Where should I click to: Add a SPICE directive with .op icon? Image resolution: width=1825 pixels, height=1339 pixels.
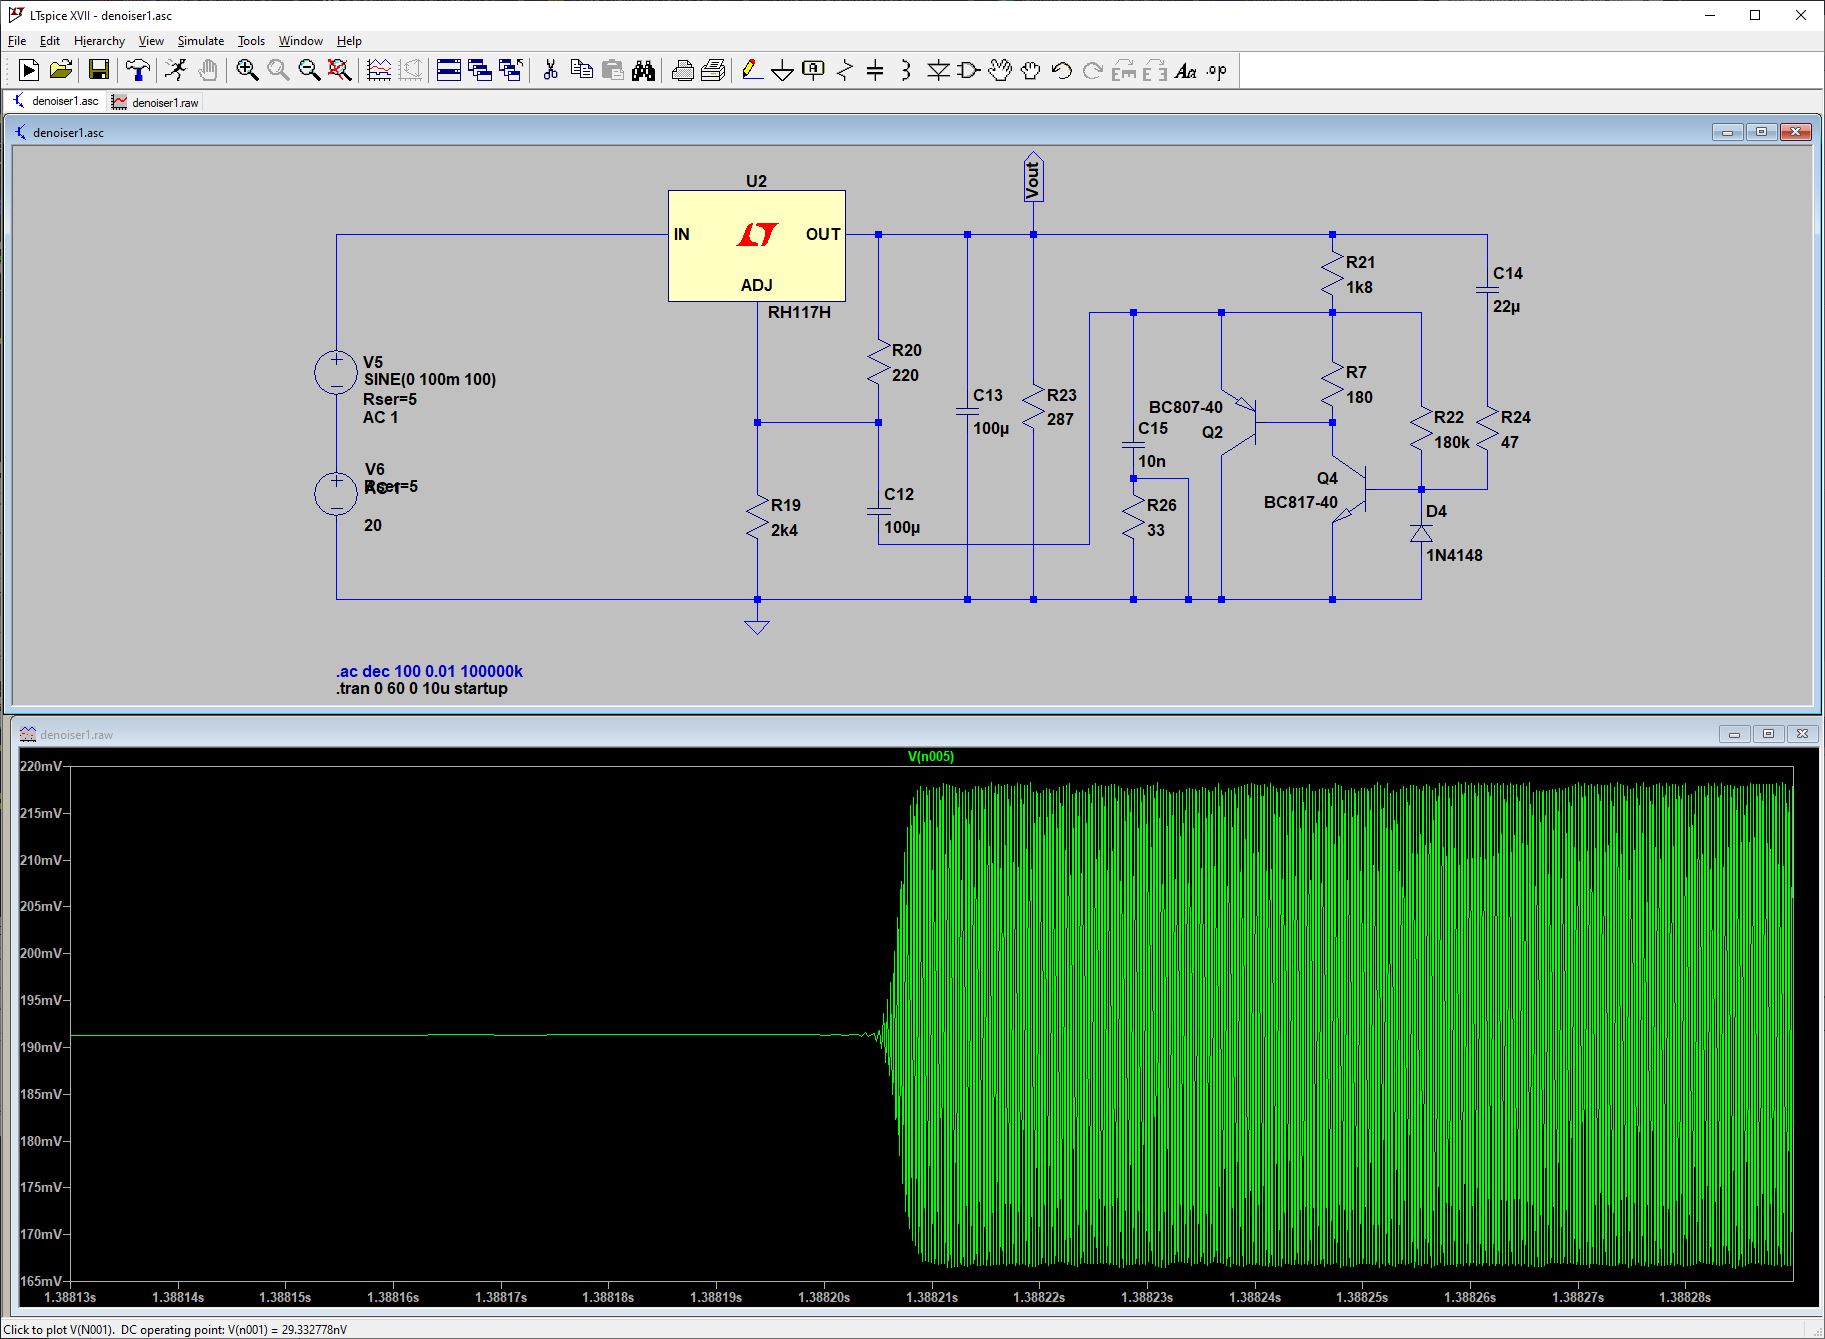coord(1216,70)
